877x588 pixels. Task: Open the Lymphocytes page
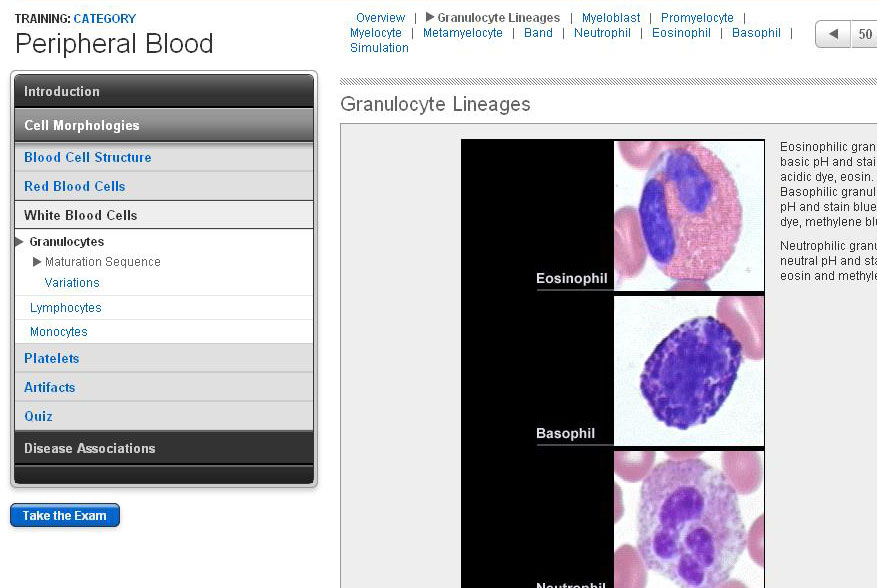66,308
